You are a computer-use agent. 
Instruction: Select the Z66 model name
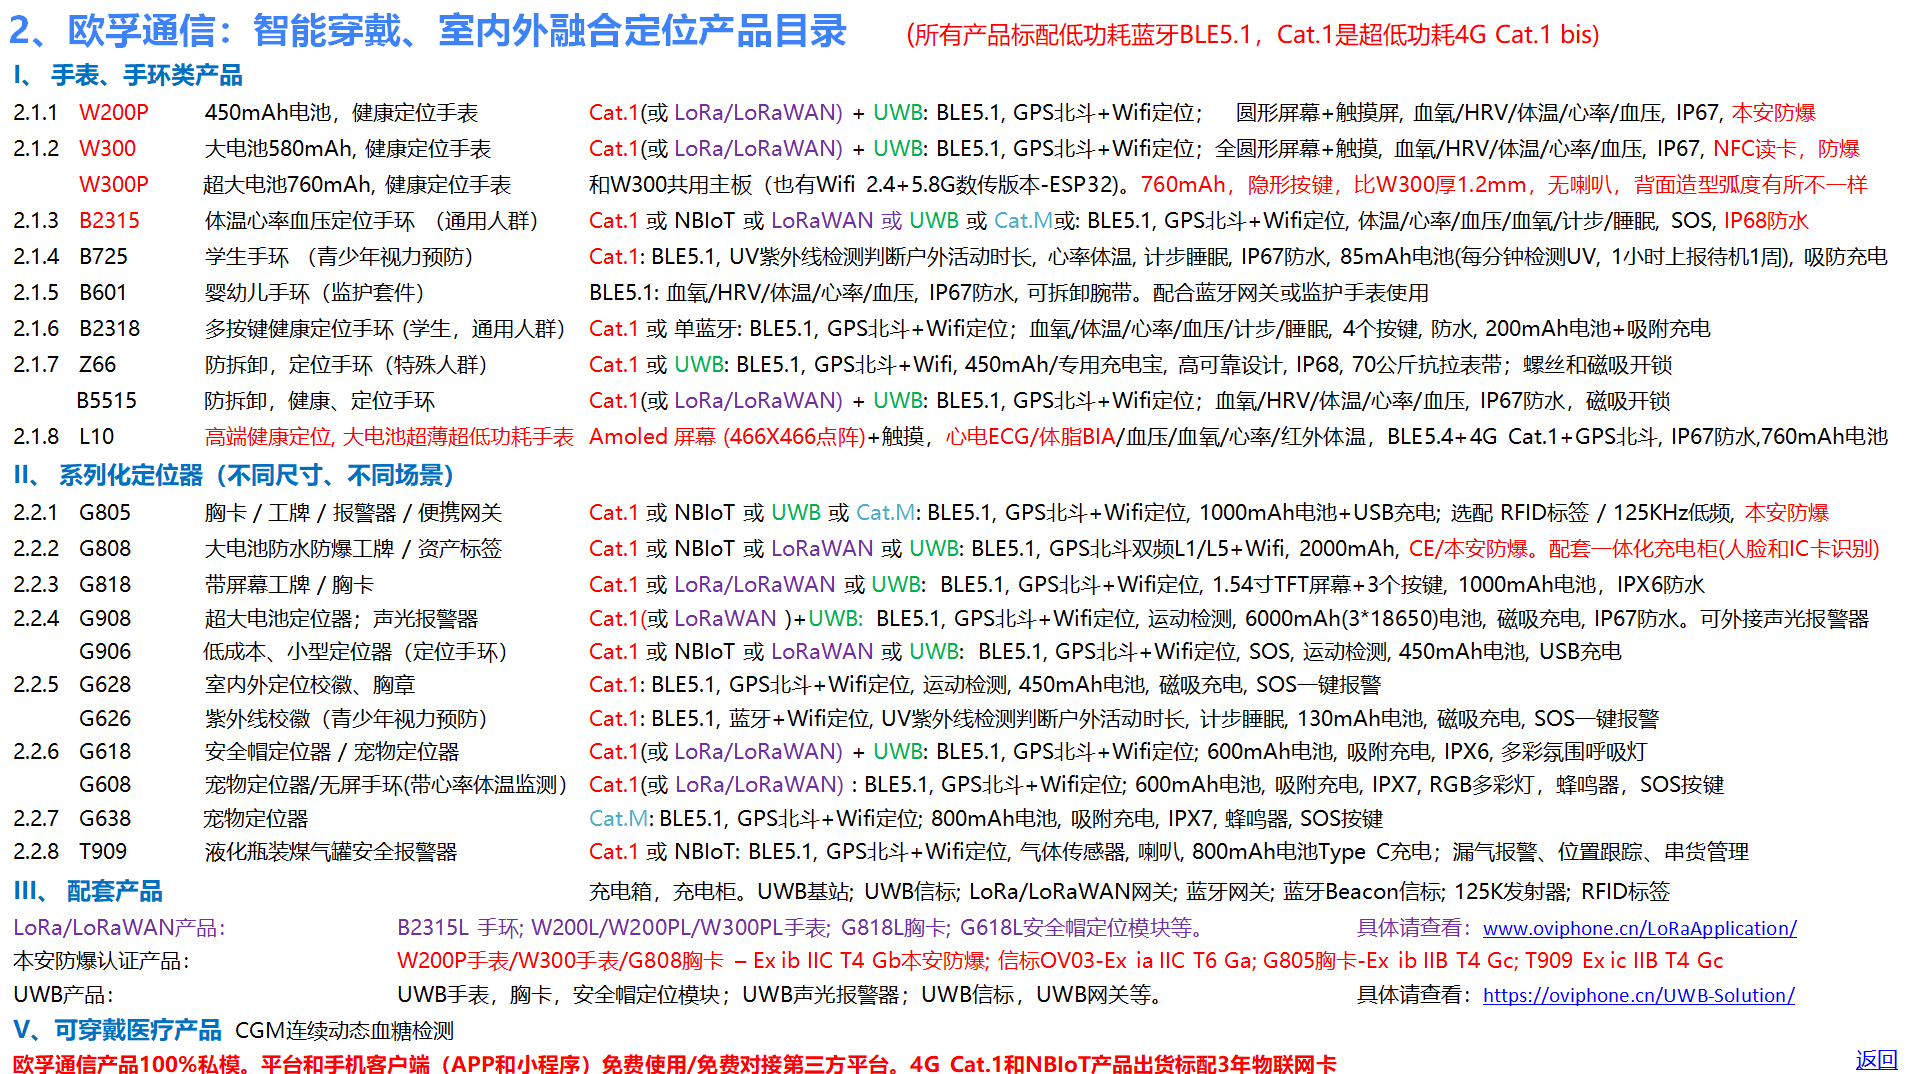coord(98,364)
